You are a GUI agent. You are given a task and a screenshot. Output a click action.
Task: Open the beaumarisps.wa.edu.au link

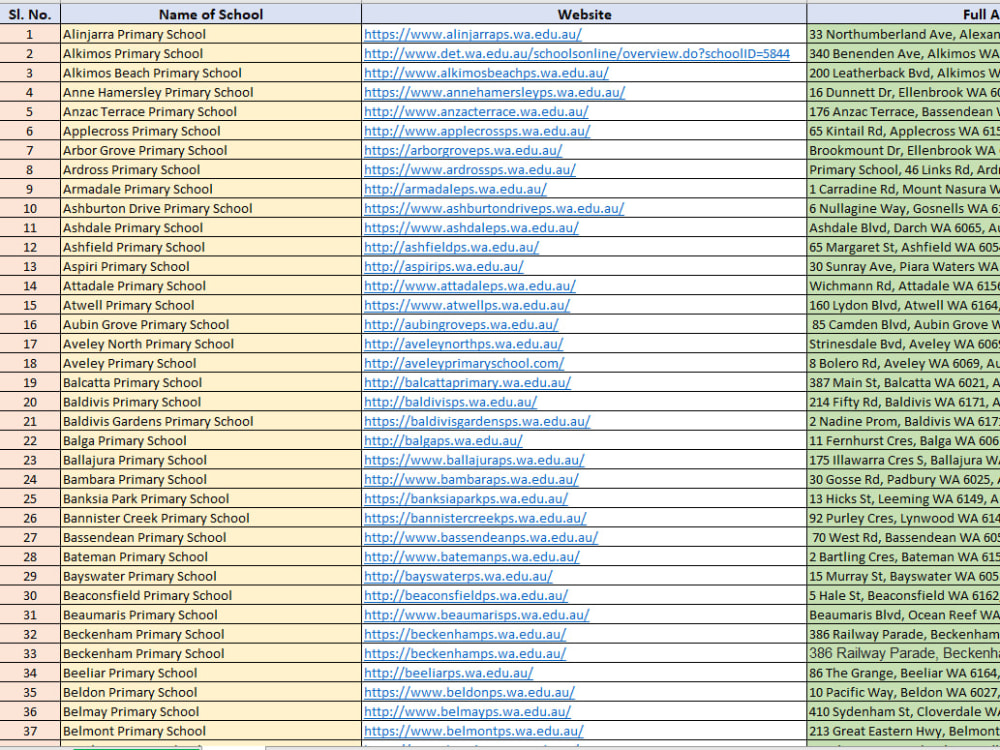(476, 615)
